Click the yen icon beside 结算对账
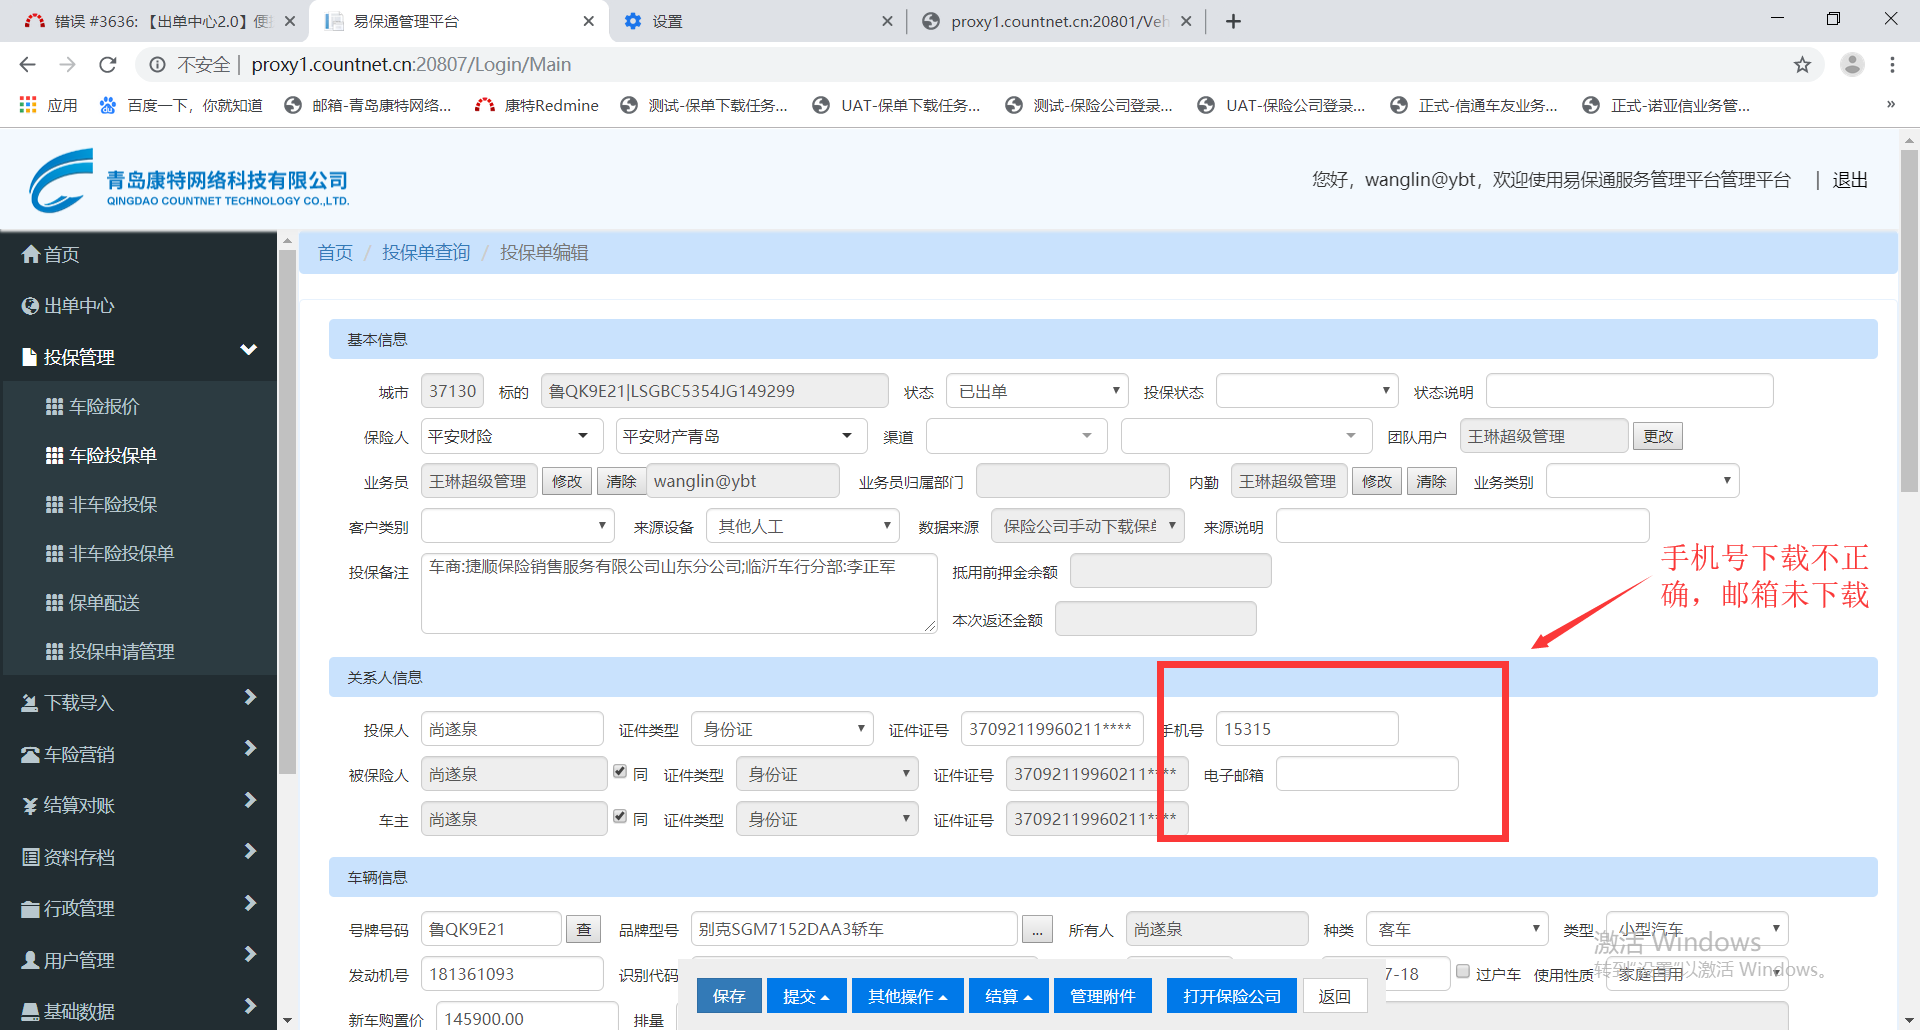 click(31, 806)
